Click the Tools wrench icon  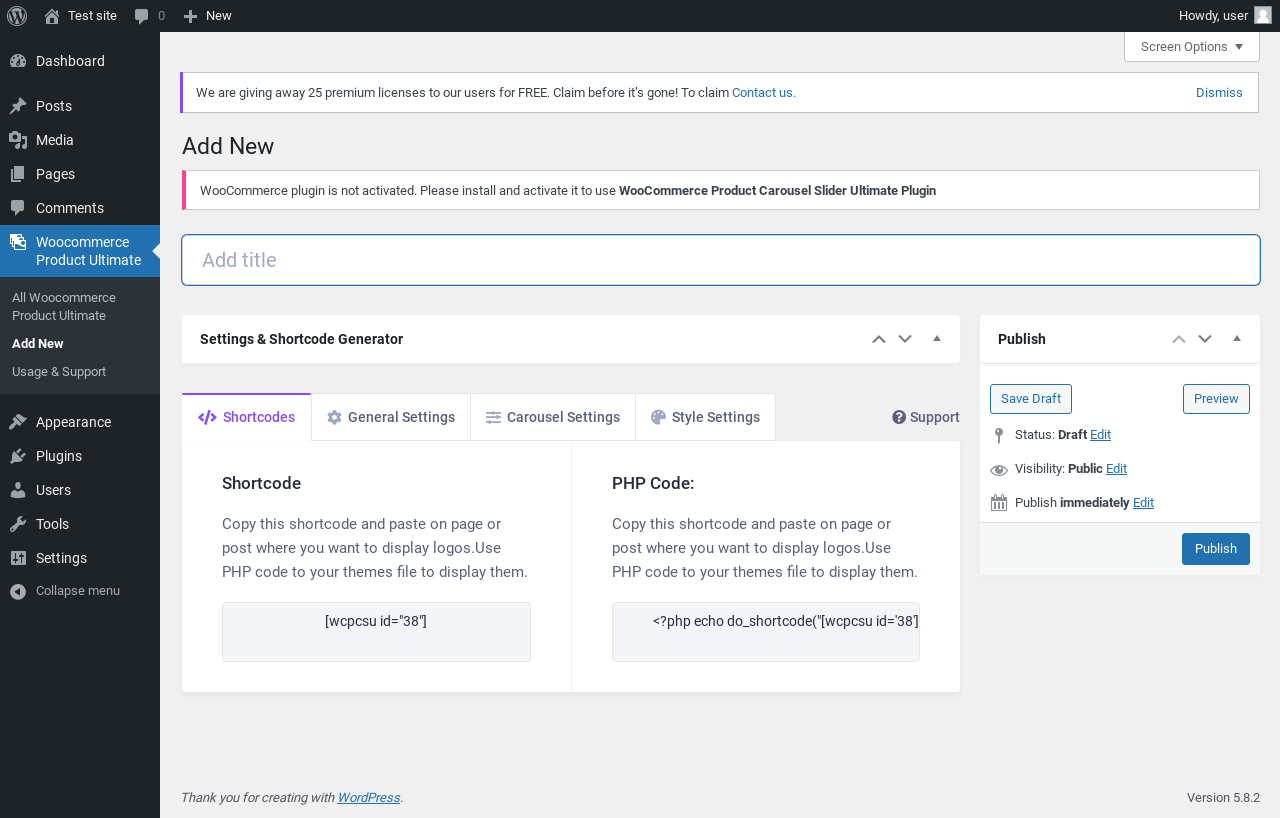click(x=18, y=524)
